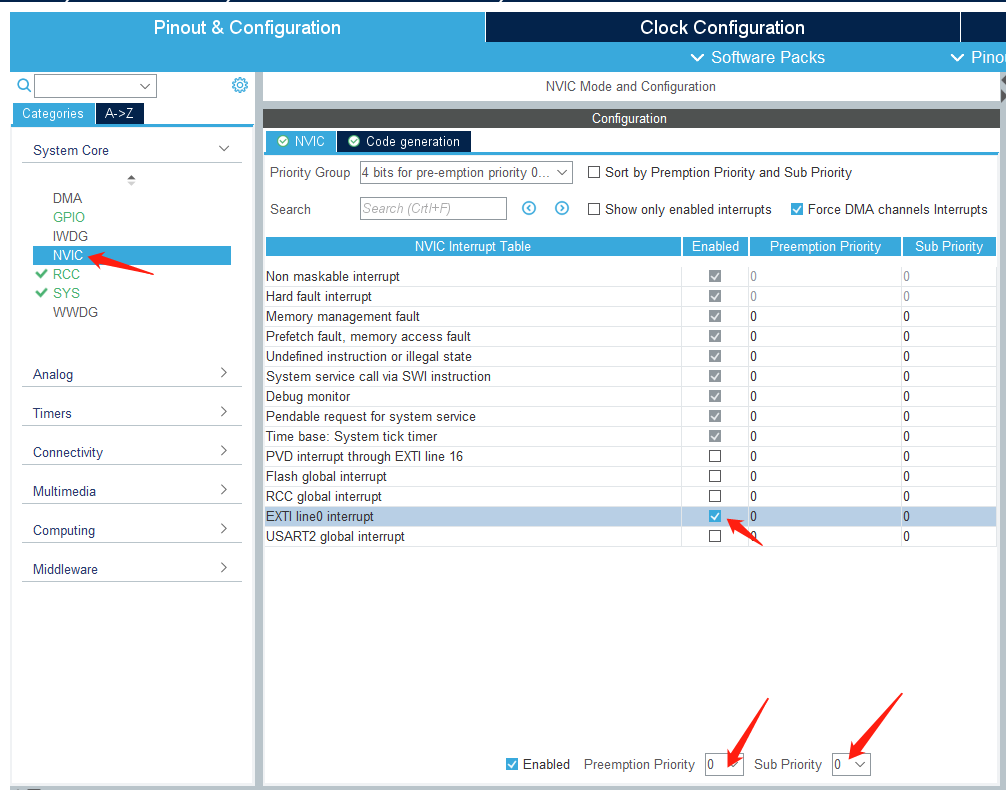Select the A->Z tab
This screenshot has height=790, width=1006.
(119, 114)
